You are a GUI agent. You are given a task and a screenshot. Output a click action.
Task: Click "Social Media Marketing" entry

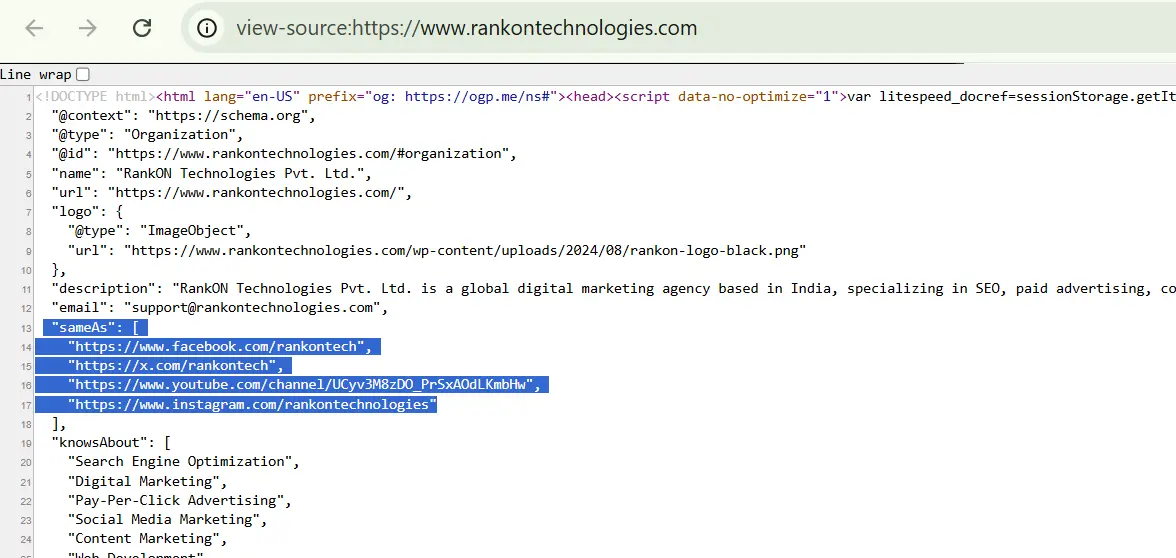point(167,520)
